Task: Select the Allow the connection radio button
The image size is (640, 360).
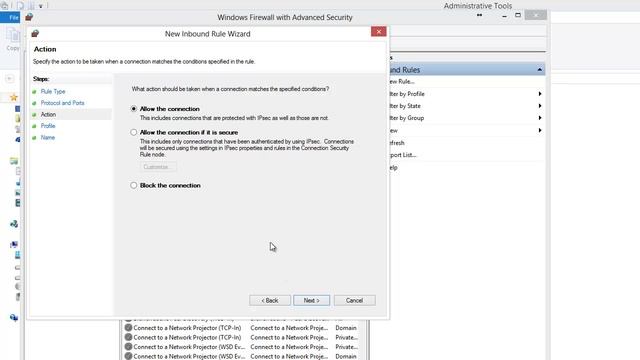Action: (x=133, y=109)
